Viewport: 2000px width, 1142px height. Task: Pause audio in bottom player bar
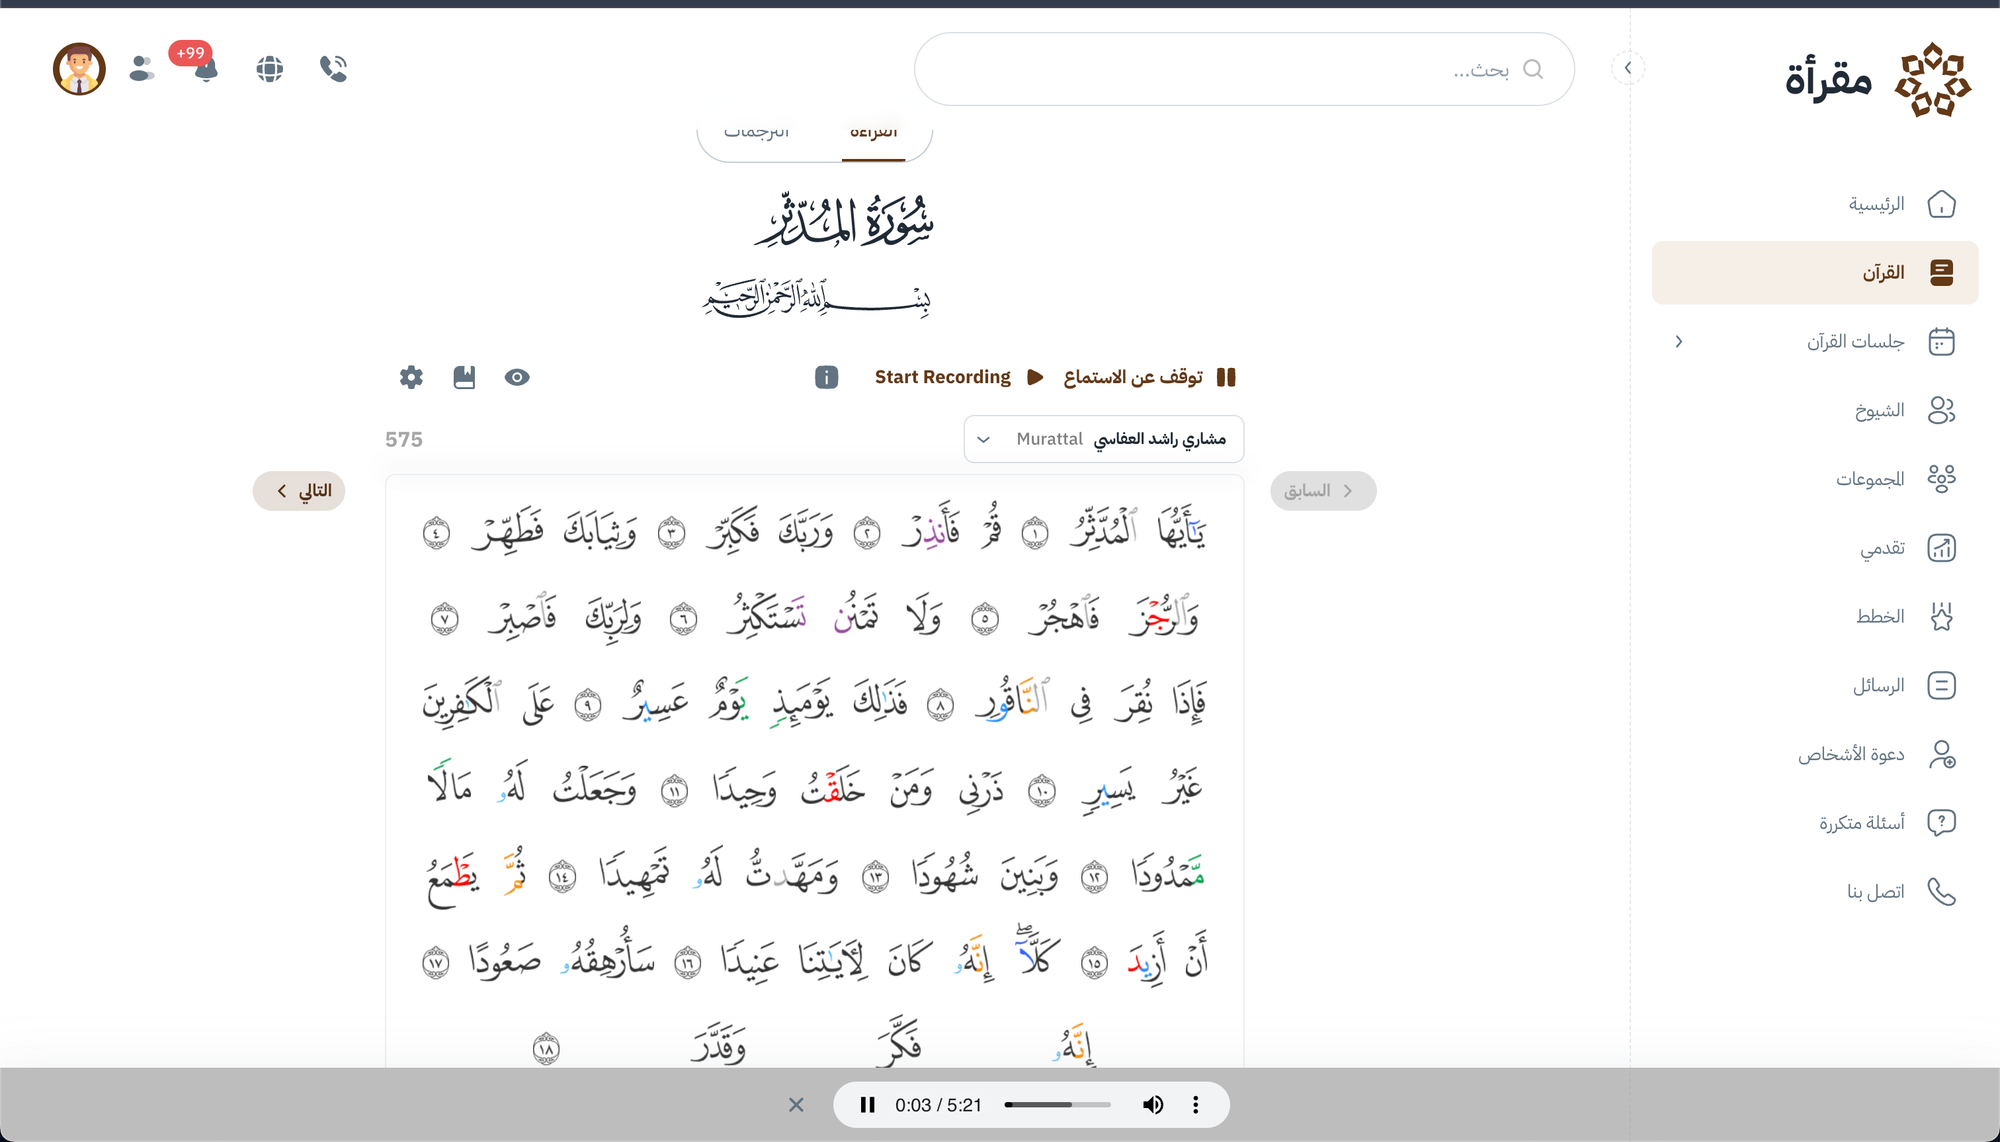point(868,1105)
